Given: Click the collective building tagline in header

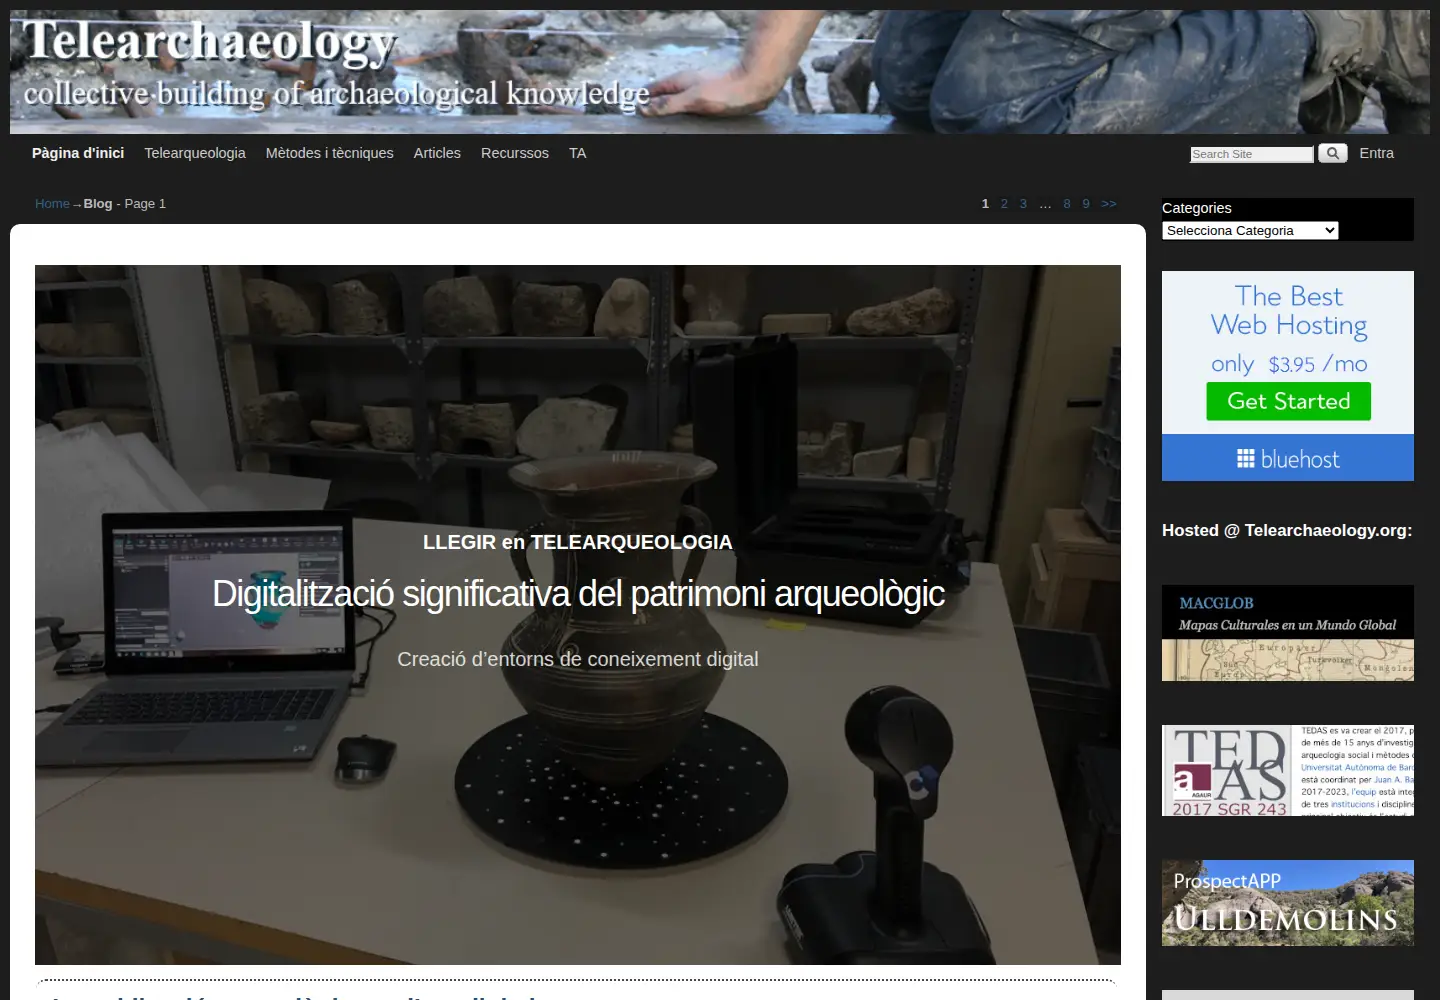Looking at the screenshot, I should coord(336,93).
